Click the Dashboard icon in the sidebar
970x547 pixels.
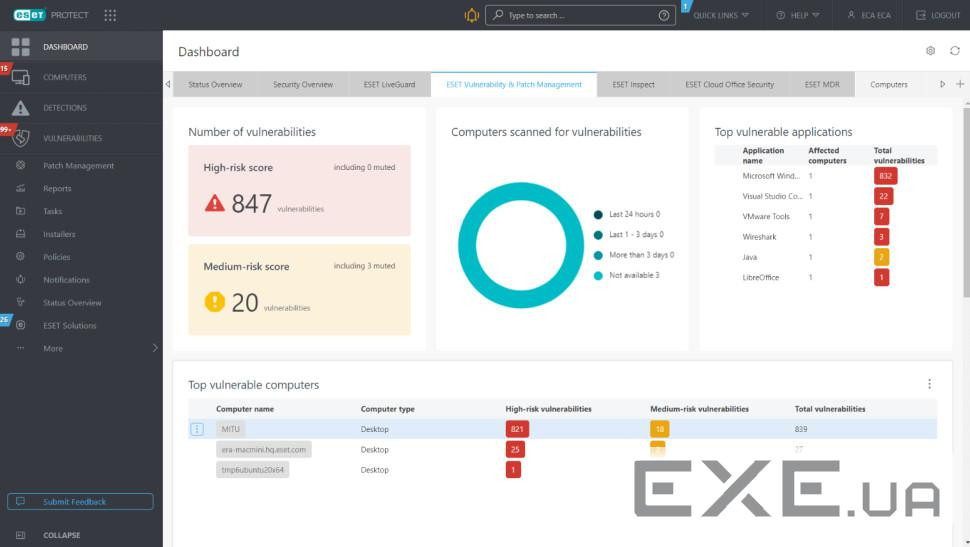coord(20,46)
